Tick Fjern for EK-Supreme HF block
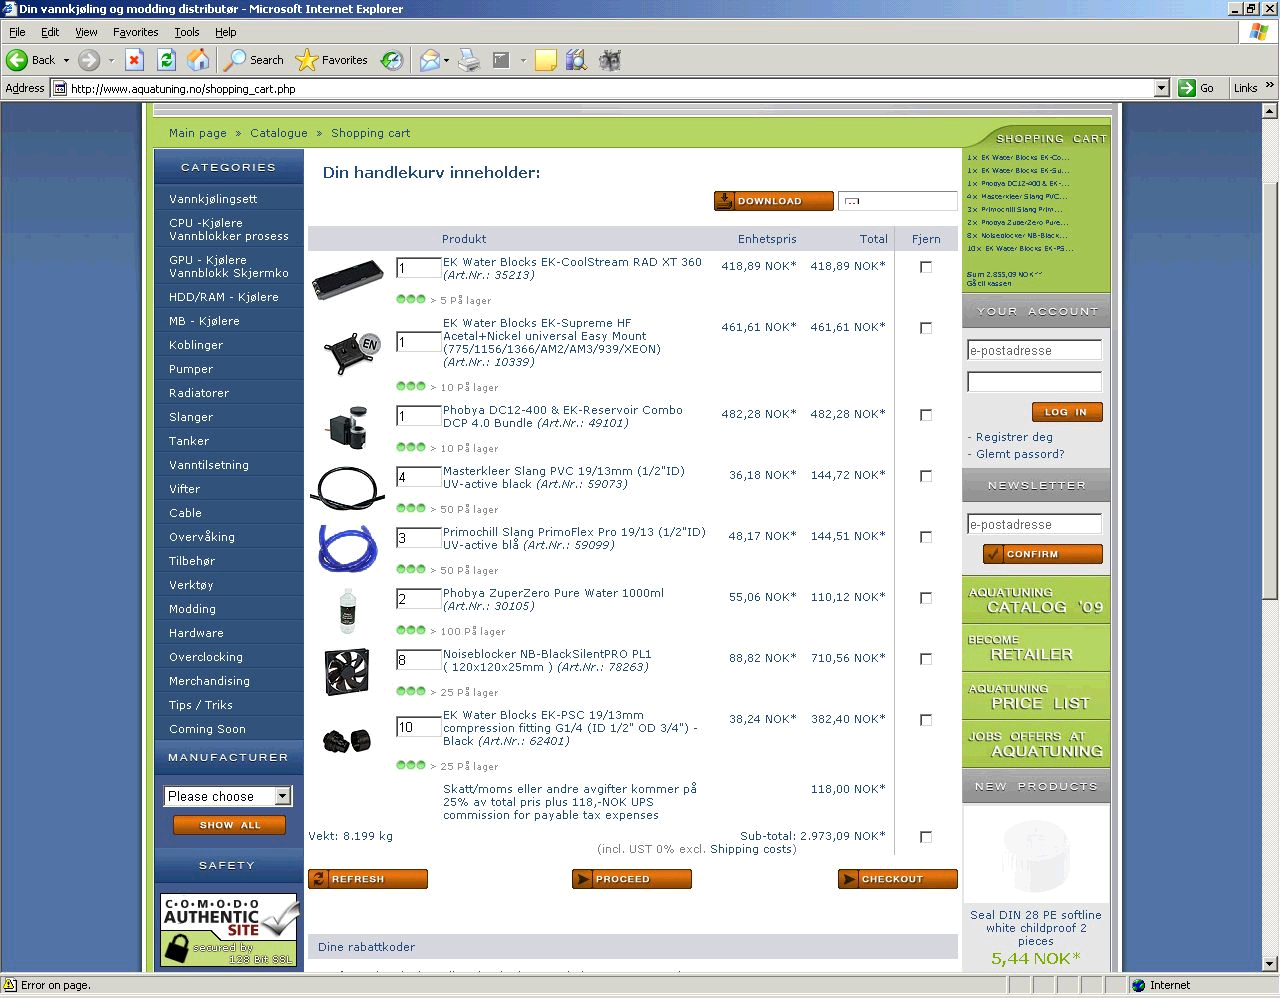The width and height of the screenshot is (1280, 998). click(x=926, y=328)
